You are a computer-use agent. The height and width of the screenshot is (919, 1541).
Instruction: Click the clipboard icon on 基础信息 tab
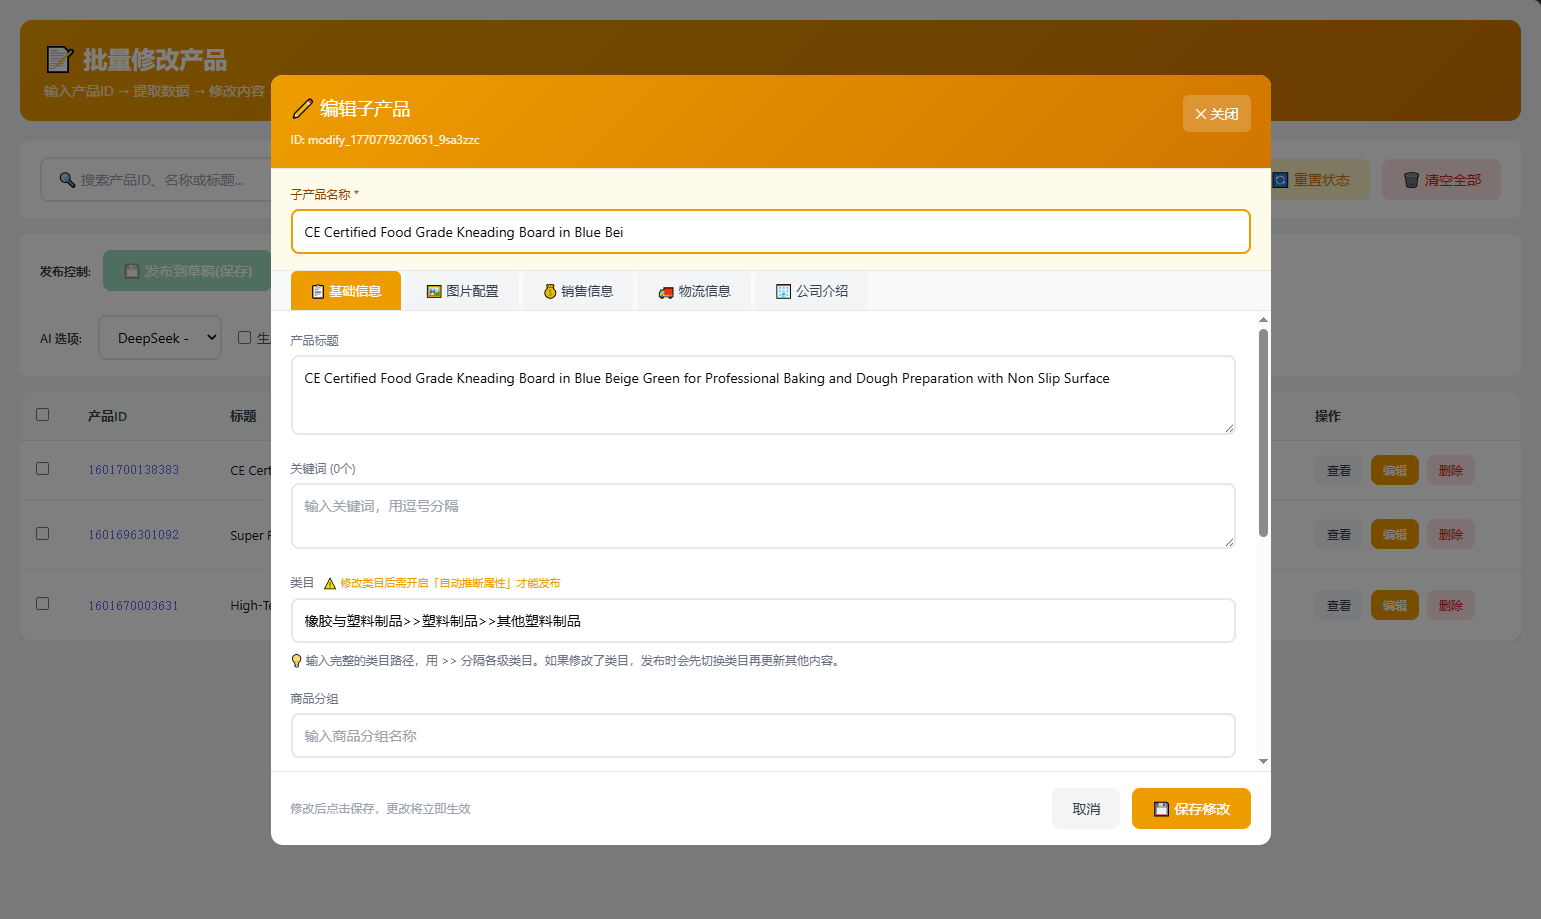pyautogui.click(x=317, y=292)
